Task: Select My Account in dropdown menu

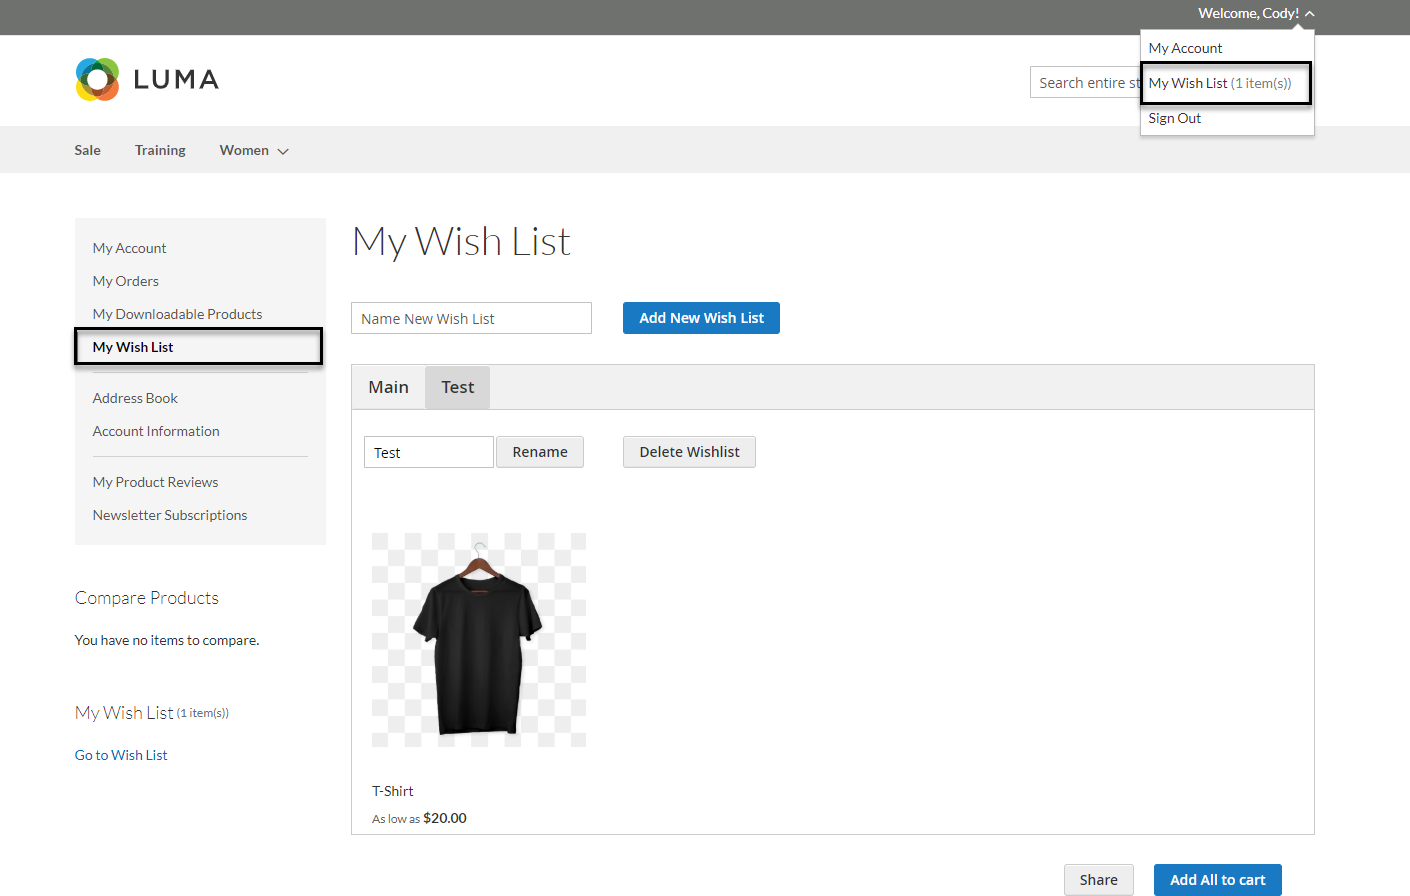Action: pos(1185,48)
